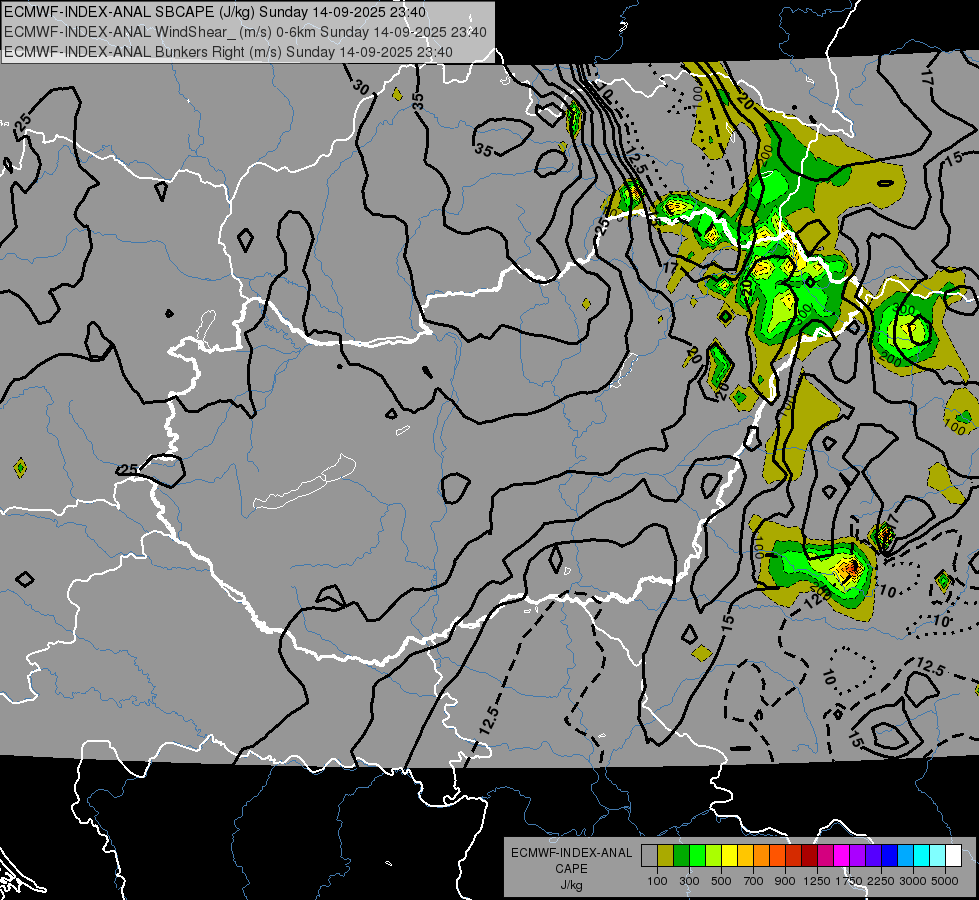Select the white legend color swatch
The width and height of the screenshot is (979, 900).
coord(953,855)
